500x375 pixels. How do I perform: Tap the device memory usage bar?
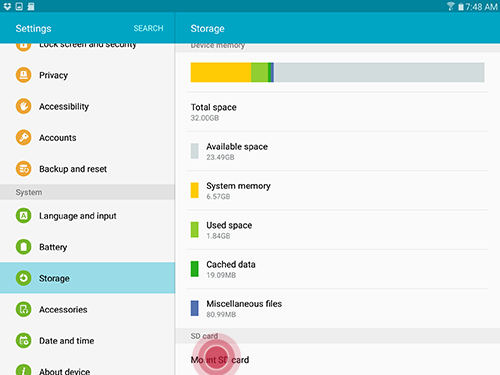[x=337, y=72]
